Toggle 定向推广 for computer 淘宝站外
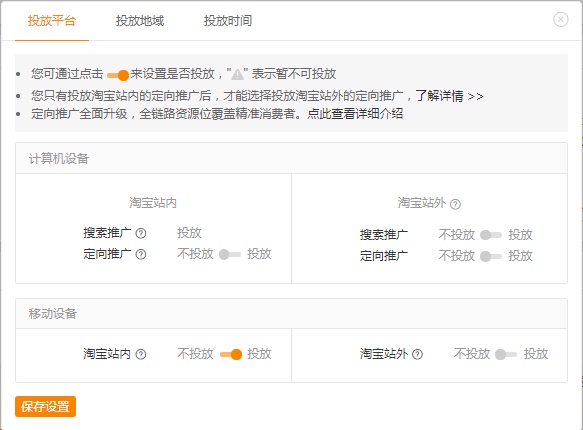 pos(491,256)
